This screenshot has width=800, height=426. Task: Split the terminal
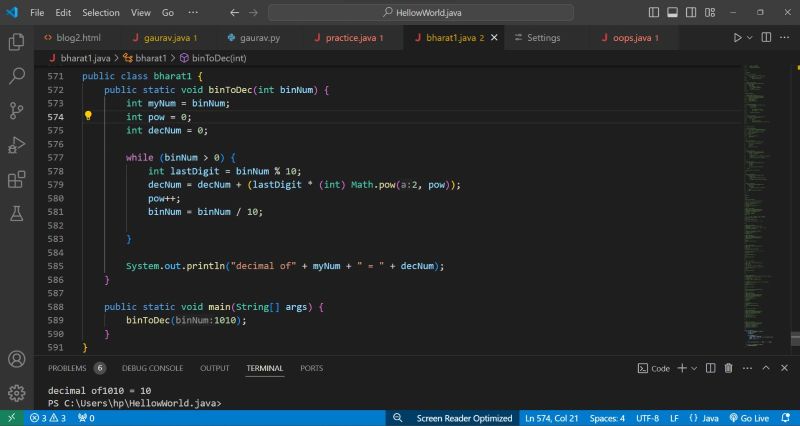(710, 368)
